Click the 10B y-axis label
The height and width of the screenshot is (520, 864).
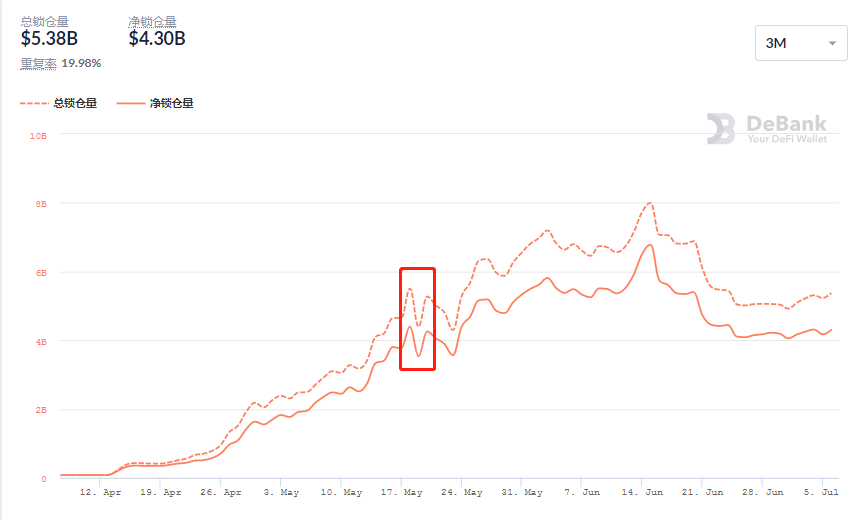38,136
